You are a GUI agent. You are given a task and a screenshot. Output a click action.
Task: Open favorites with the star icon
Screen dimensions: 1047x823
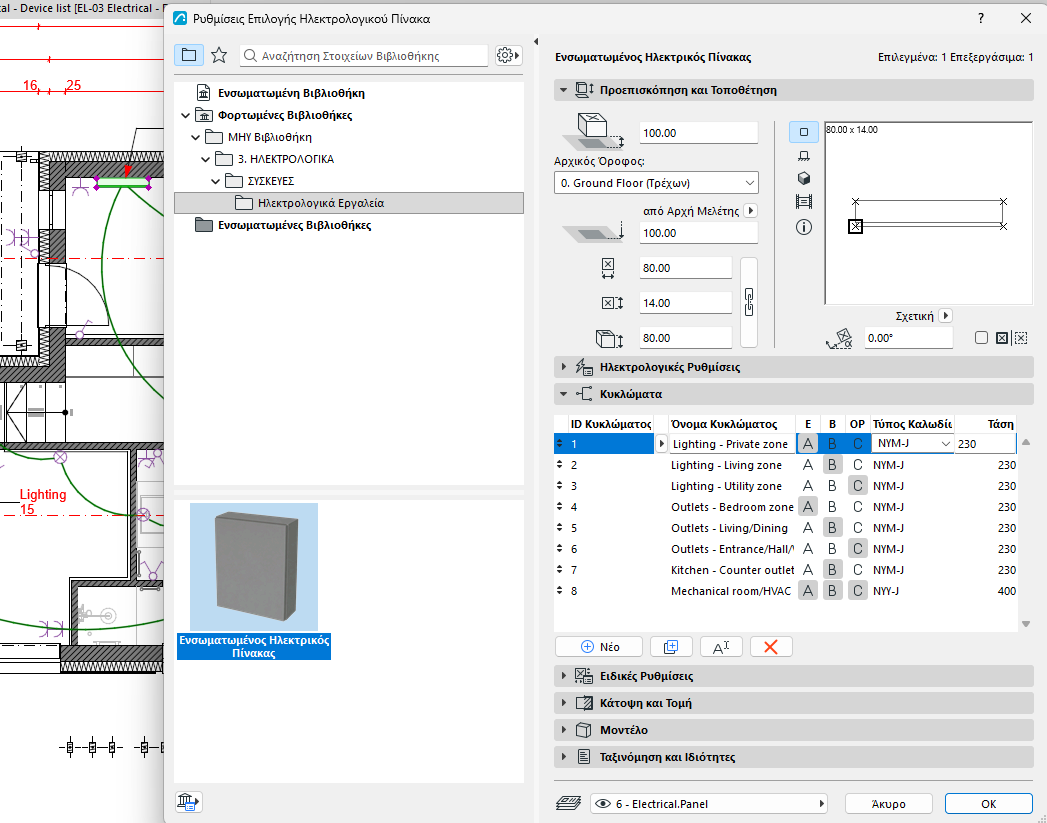219,55
